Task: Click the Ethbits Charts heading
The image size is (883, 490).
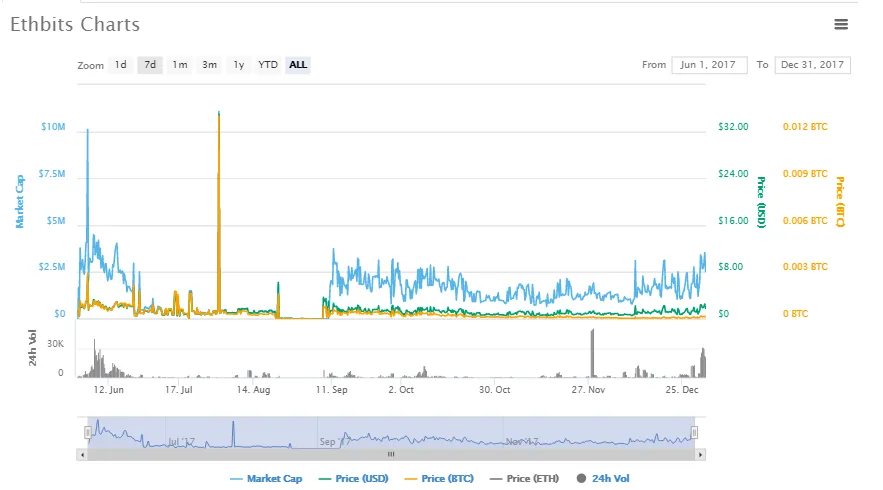Action: click(x=75, y=24)
